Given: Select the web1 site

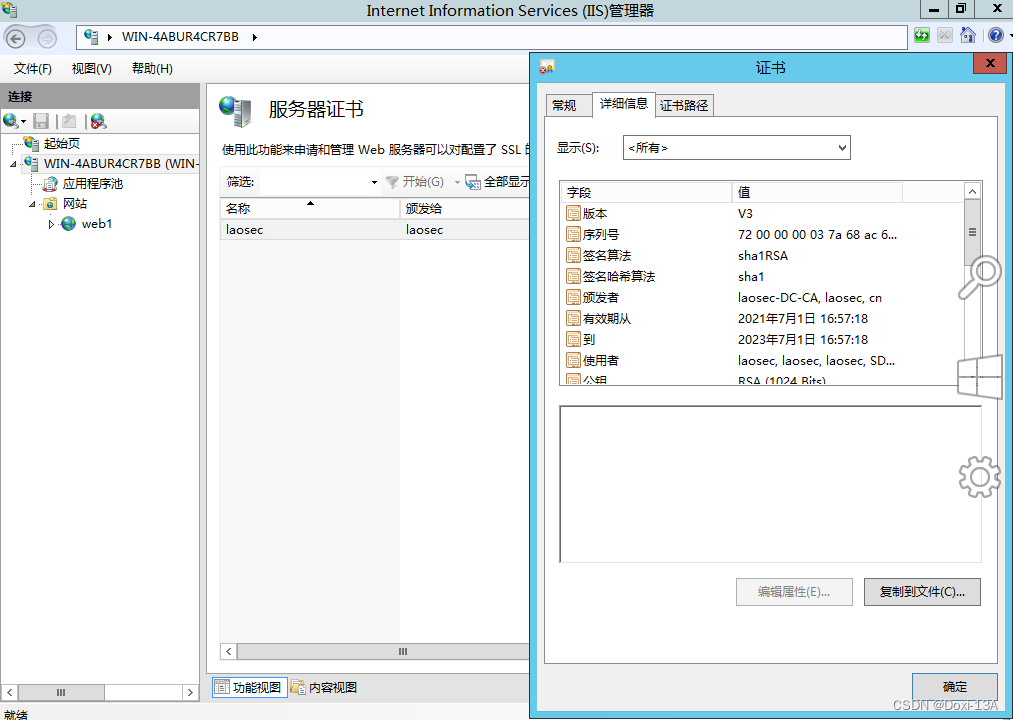Looking at the screenshot, I should [x=97, y=224].
